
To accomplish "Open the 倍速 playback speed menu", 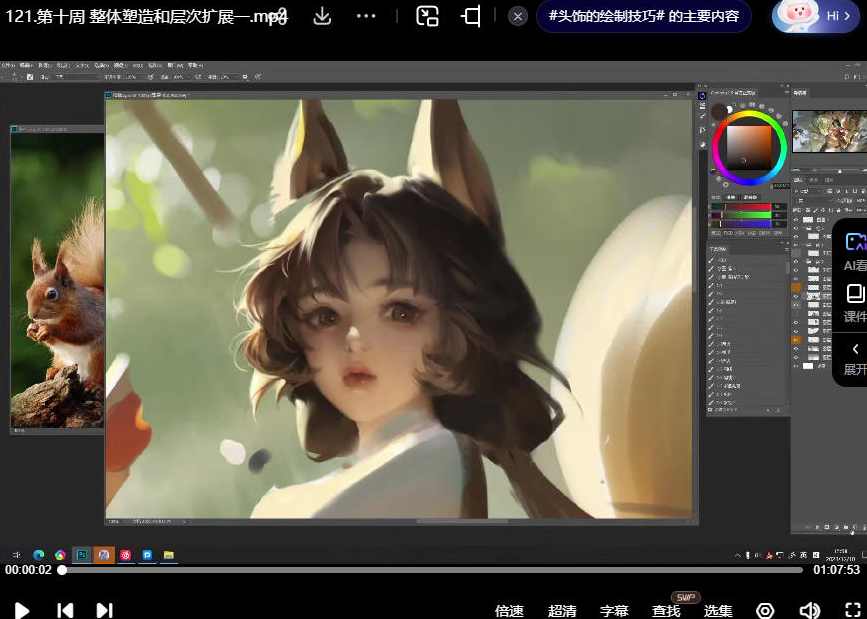I will 508,610.
